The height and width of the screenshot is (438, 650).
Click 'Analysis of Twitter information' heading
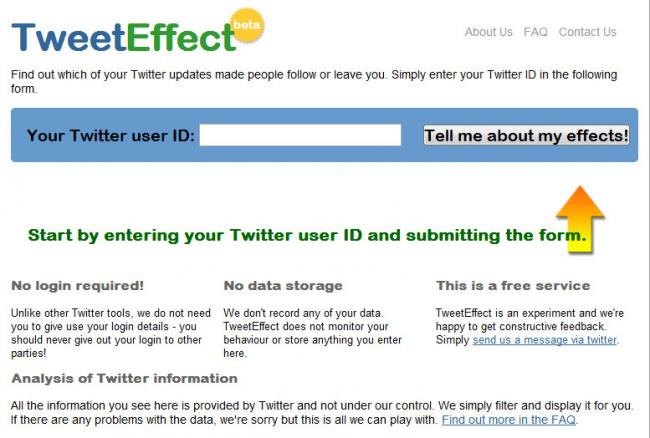(x=124, y=379)
